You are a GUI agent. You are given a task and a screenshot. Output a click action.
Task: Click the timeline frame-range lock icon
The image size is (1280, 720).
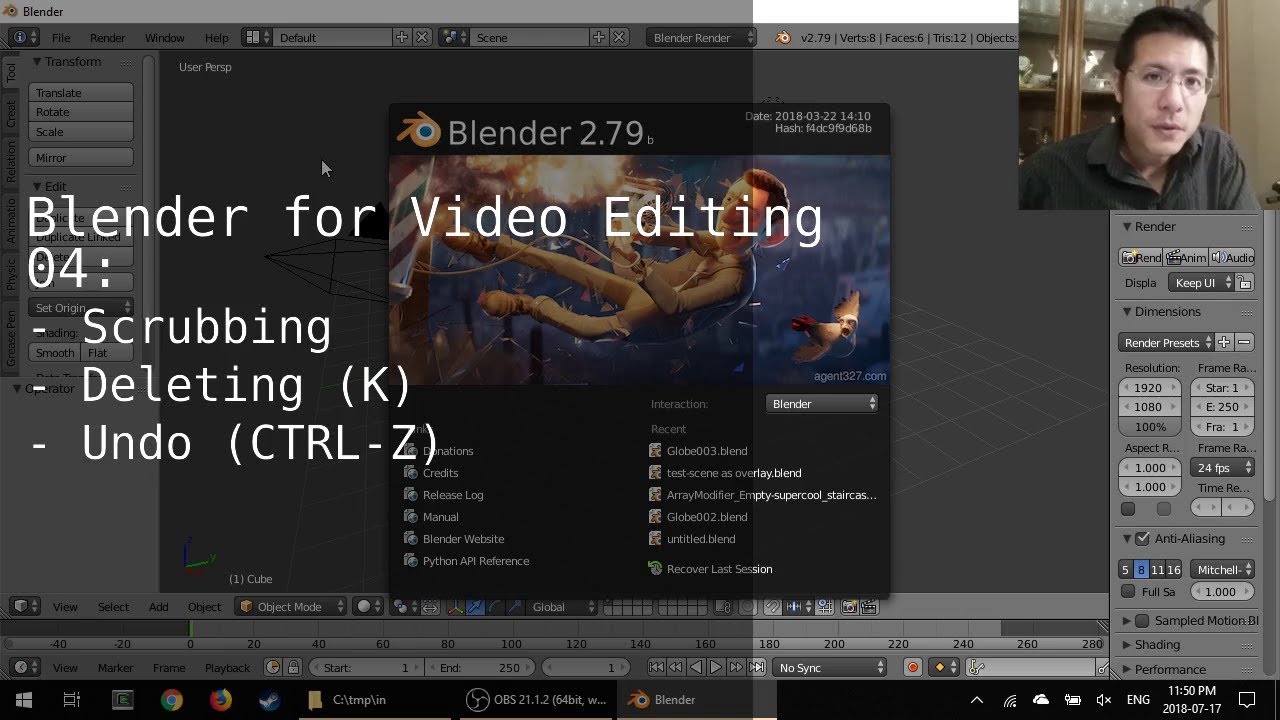coord(293,667)
